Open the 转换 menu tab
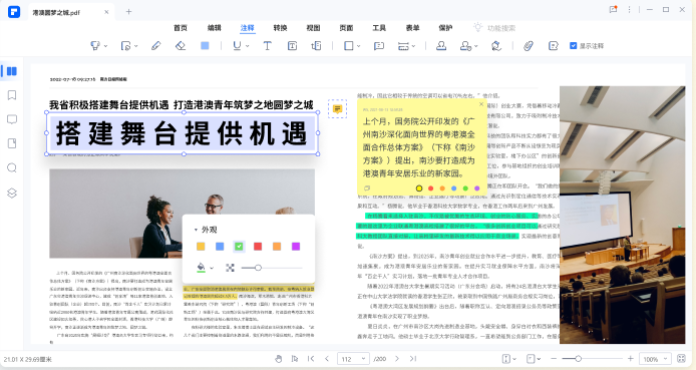This screenshot has width=696, height=370. pos(280,28)
